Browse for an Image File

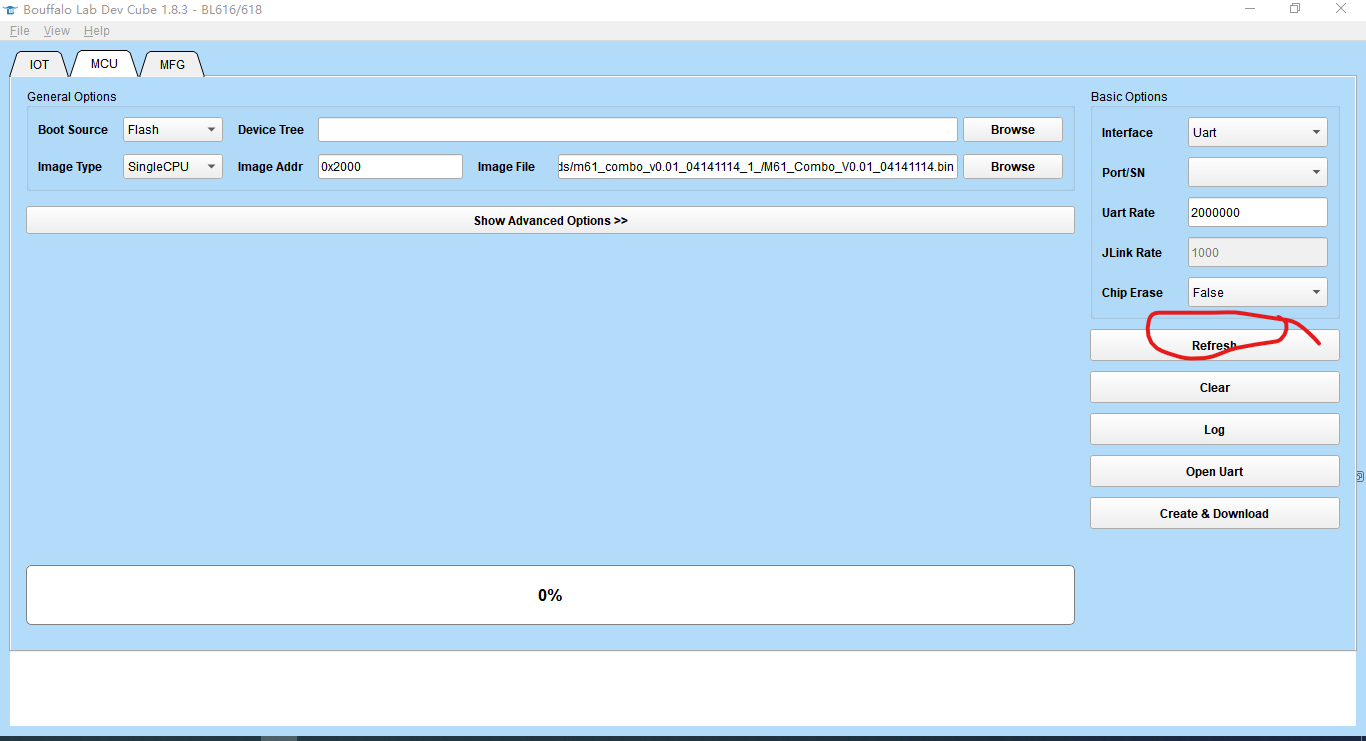[x=1013, y=167]
